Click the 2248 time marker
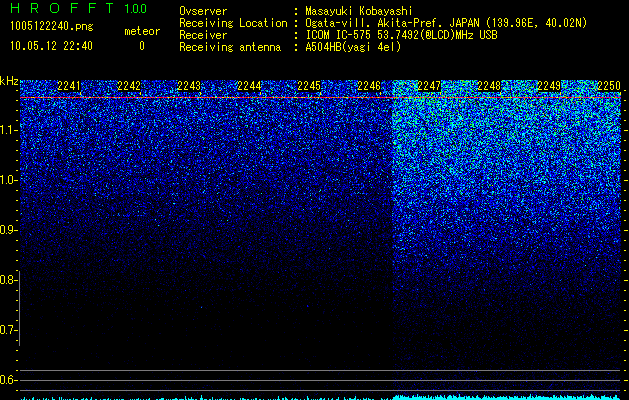The width and height of the screenshot is (629, 400). click(x=489, y=86)
